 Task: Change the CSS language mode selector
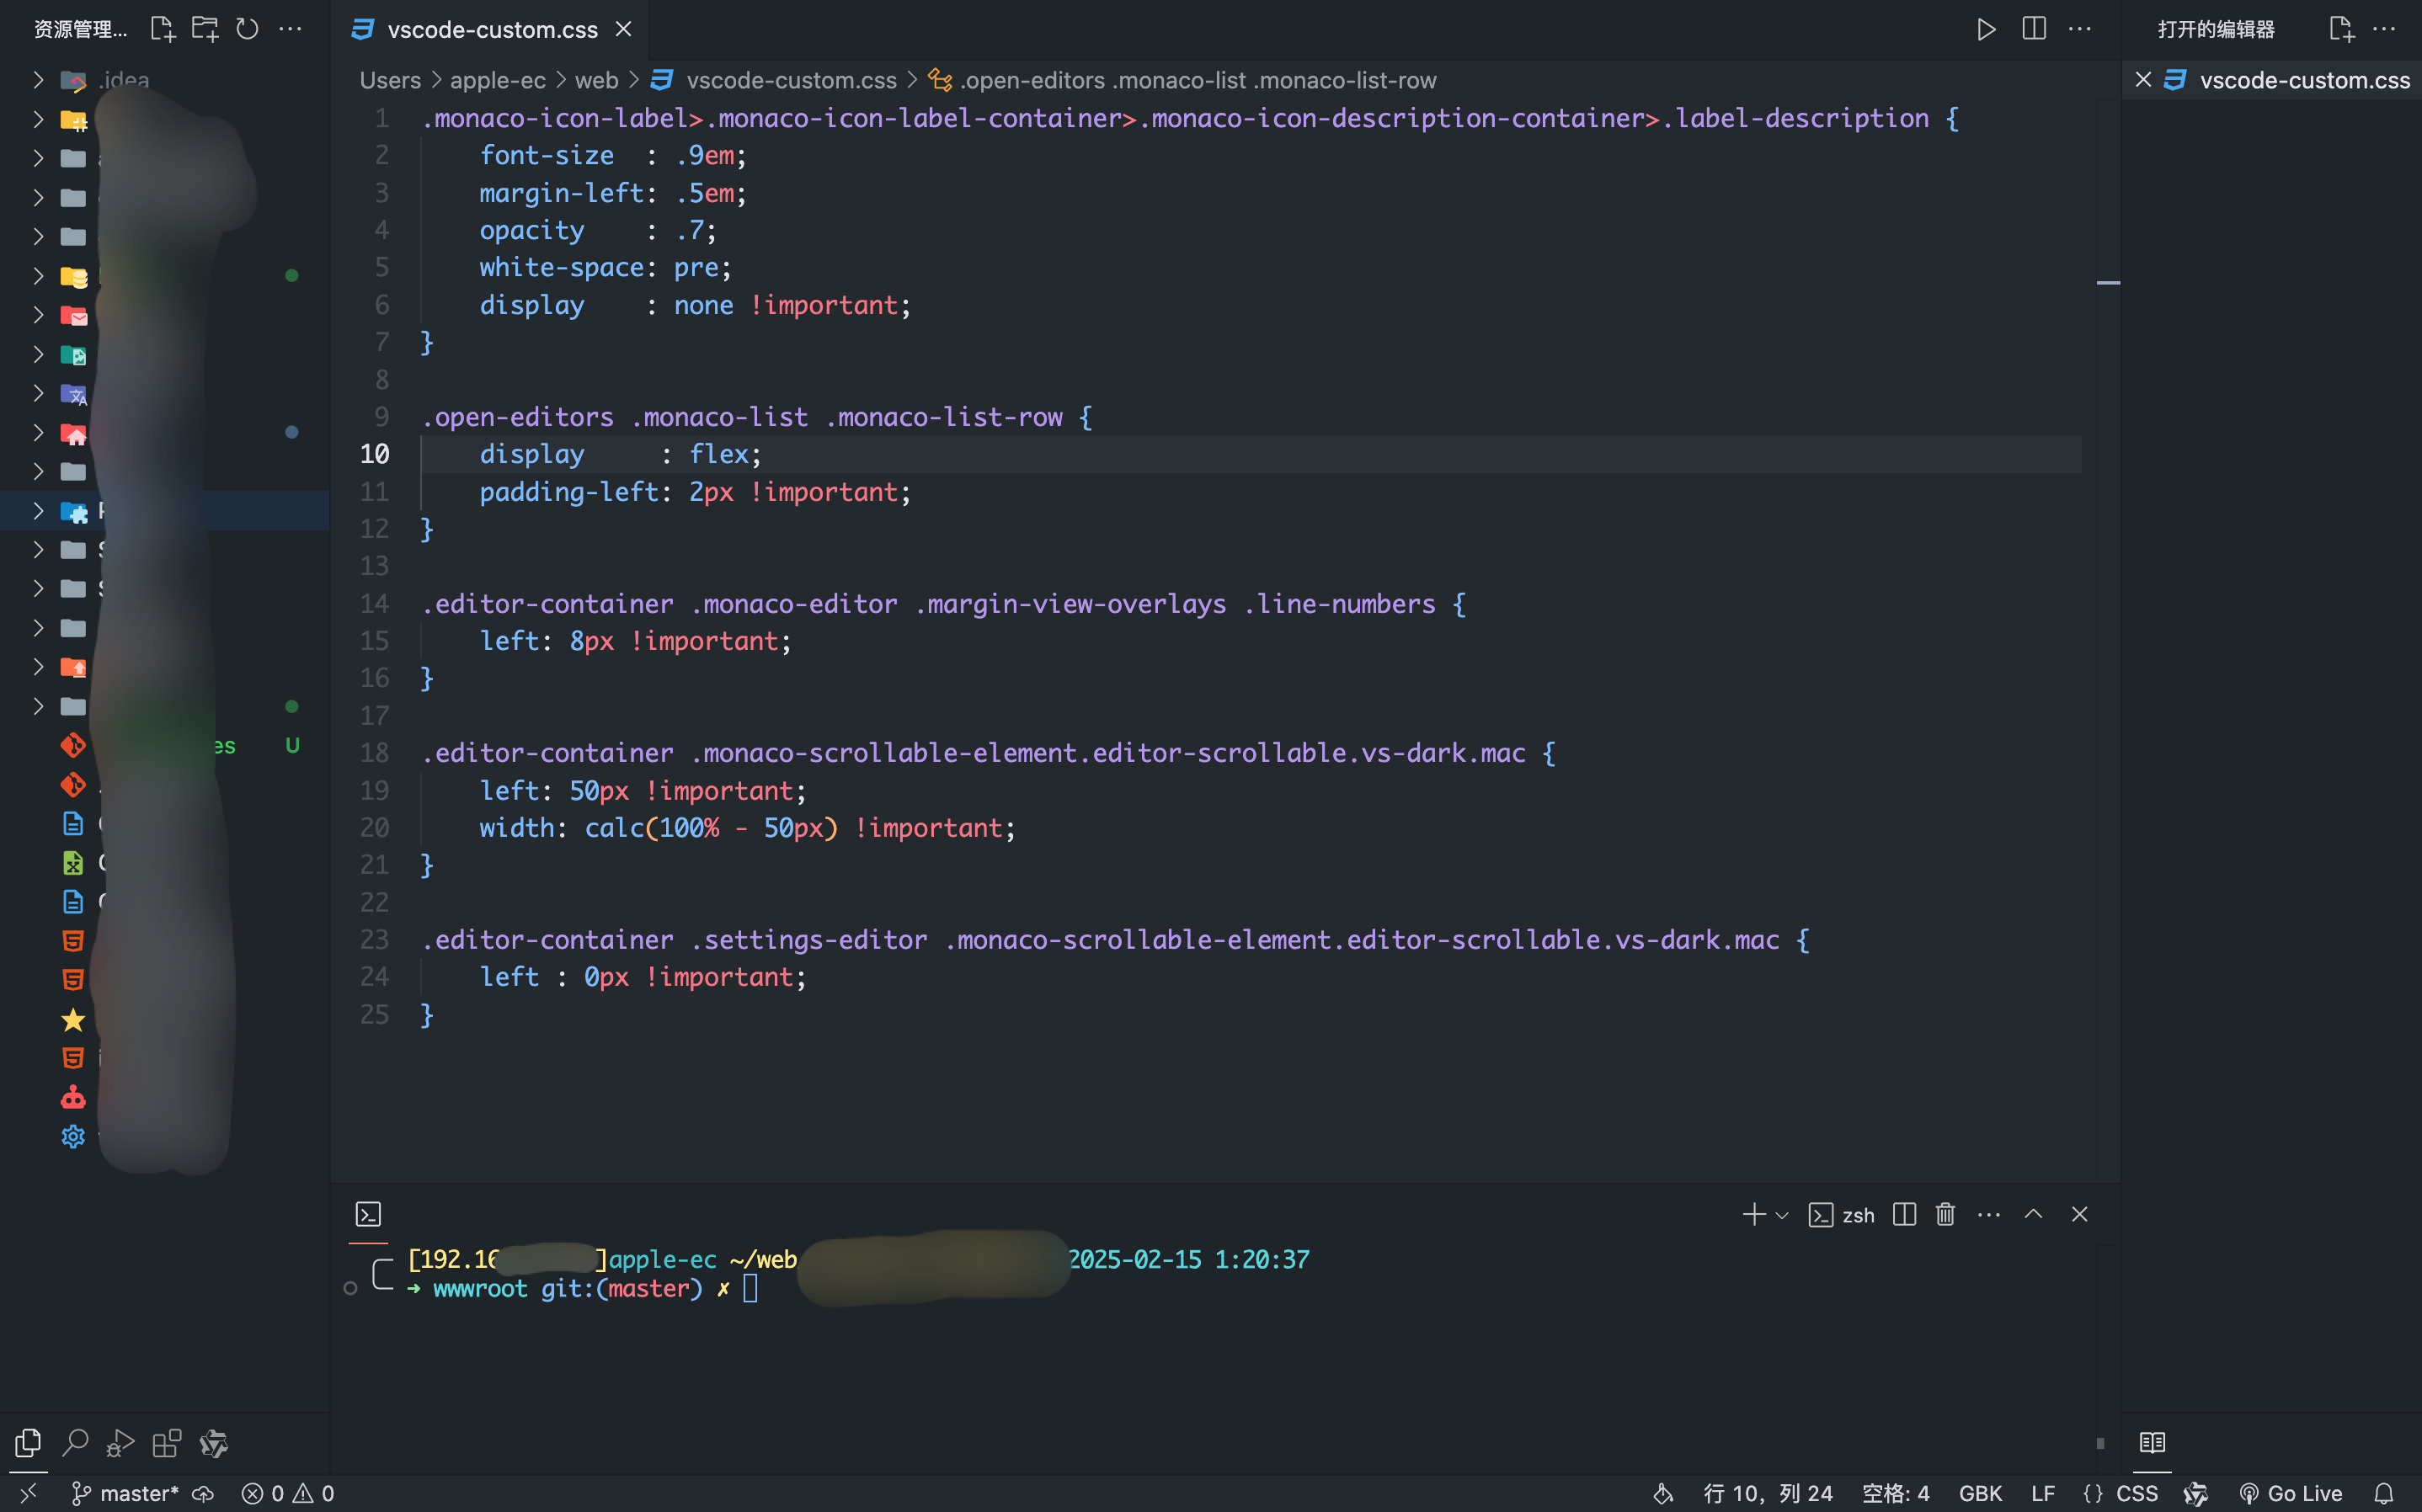pyautogui.click(x=2136, y=1493)
